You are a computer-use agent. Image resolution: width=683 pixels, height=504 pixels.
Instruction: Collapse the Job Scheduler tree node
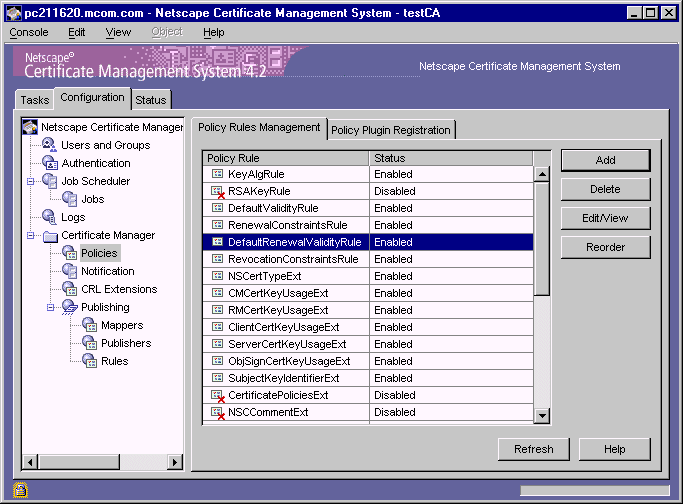(x=30, y=181)
